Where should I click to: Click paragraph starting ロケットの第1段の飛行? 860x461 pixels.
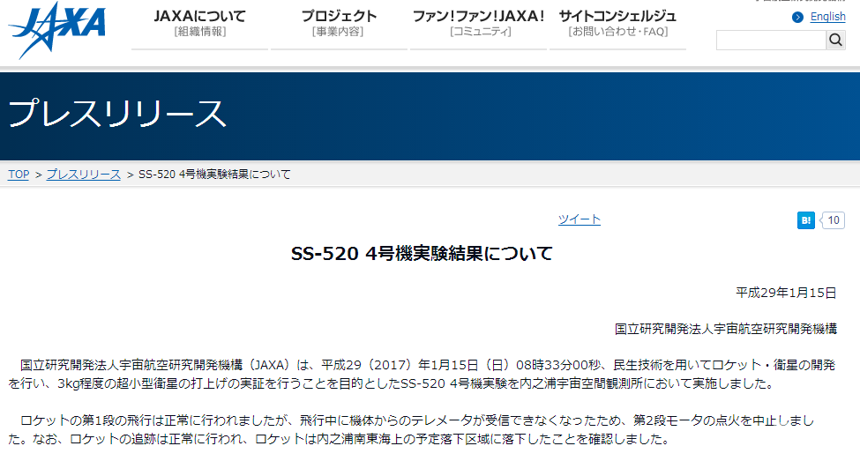411,430
